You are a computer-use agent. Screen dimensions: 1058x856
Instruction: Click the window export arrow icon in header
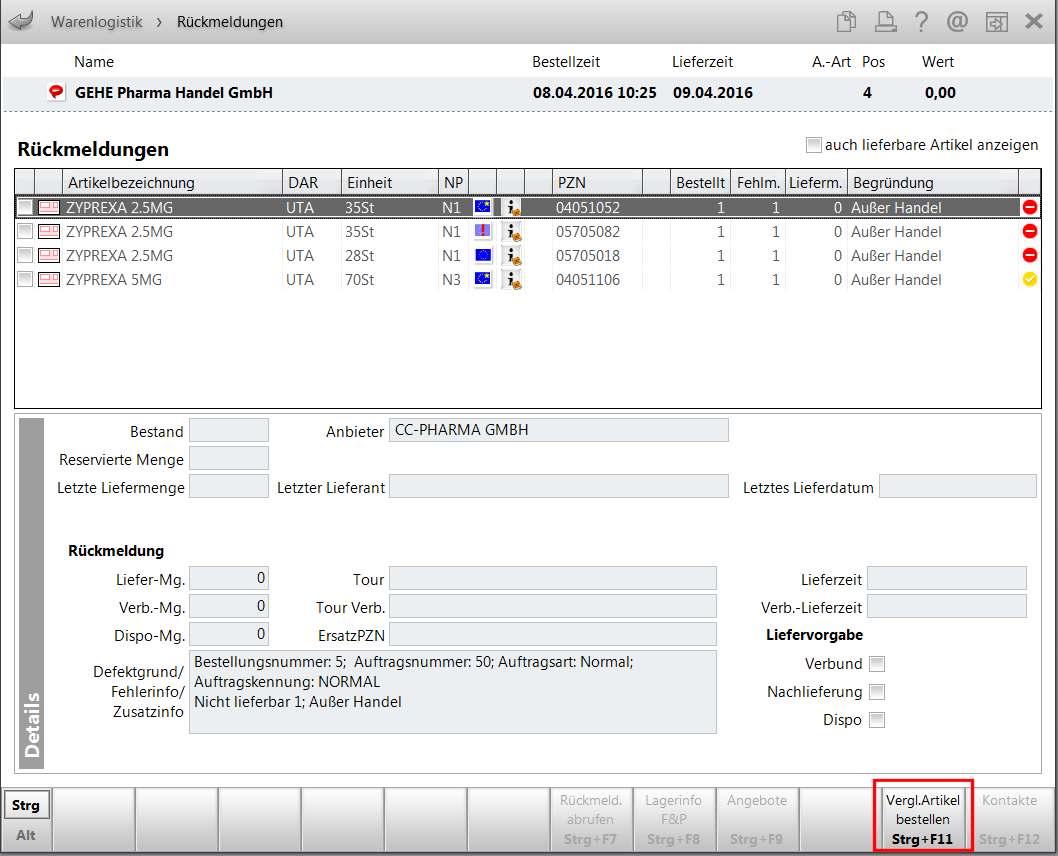995,21
